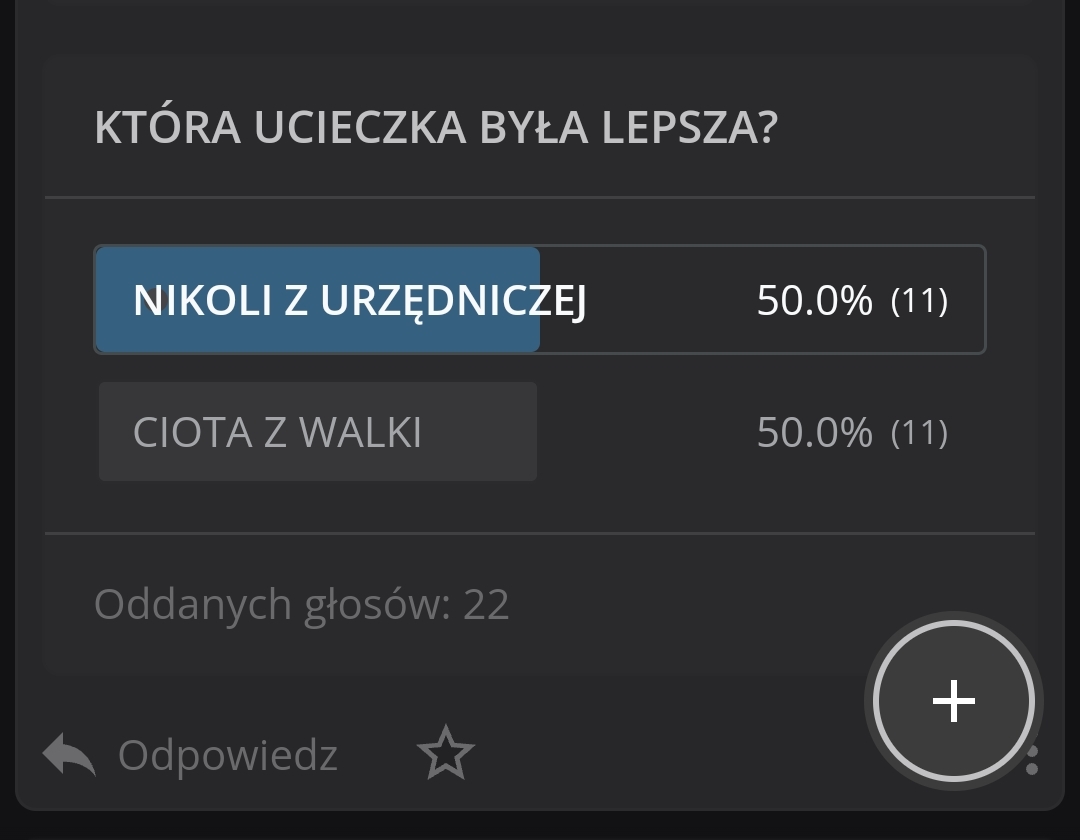This screenshot has width=1080, height=840.
Task: Click the Oddanych głosów label
Action: 272,605
